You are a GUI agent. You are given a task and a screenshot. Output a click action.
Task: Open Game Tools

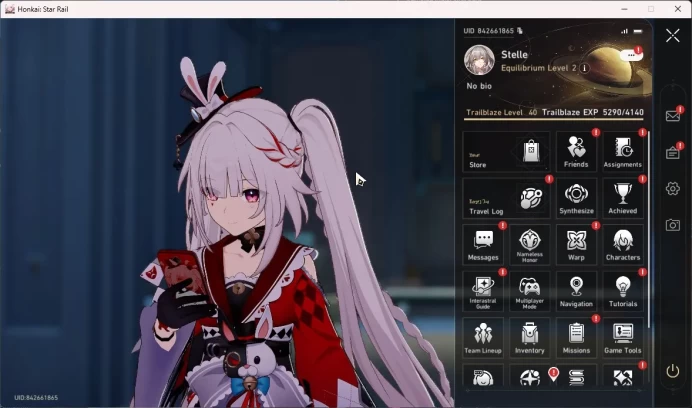tap(623, 338)
